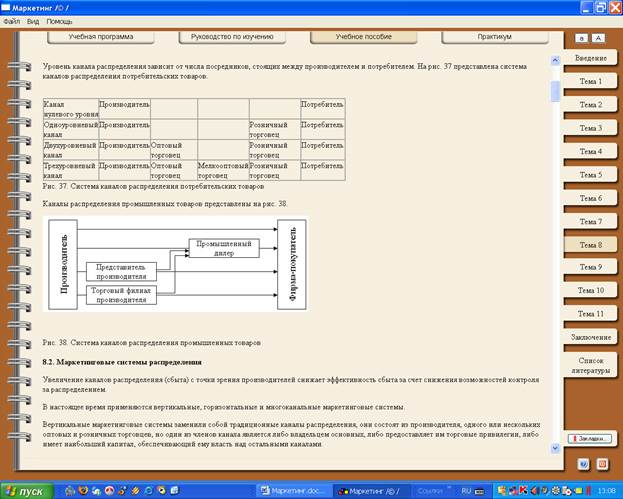Click 'Торговый филиал производителя' box in diagram

121,295
